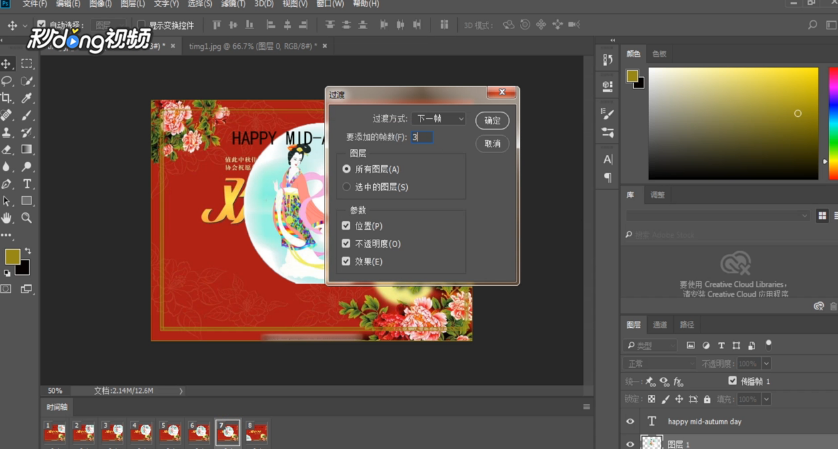Swap foreground and background colors
Image resolution: width=838 pixels, height=449 pixels.
pos(27,251)
